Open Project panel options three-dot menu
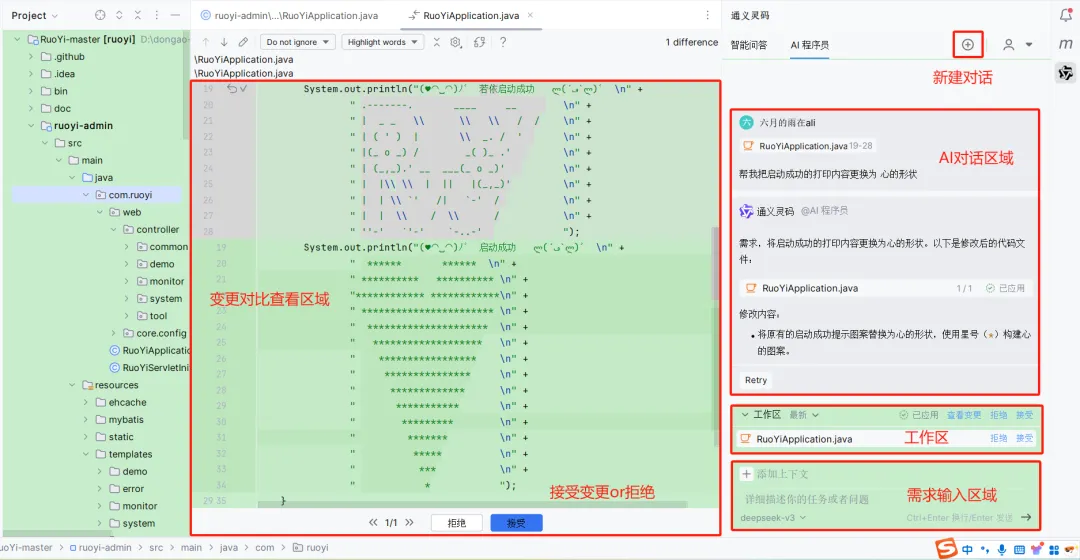The width and height of the screenshot is (1080, 560). (156, 15)
